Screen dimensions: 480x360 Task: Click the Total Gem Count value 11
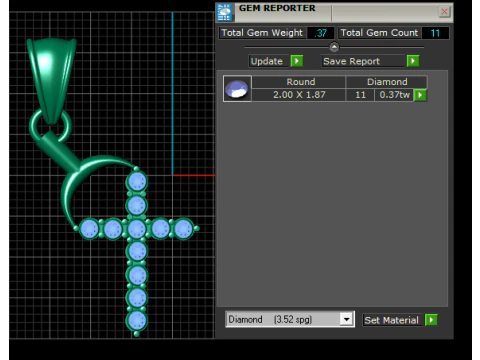click(x=435, y=33)
